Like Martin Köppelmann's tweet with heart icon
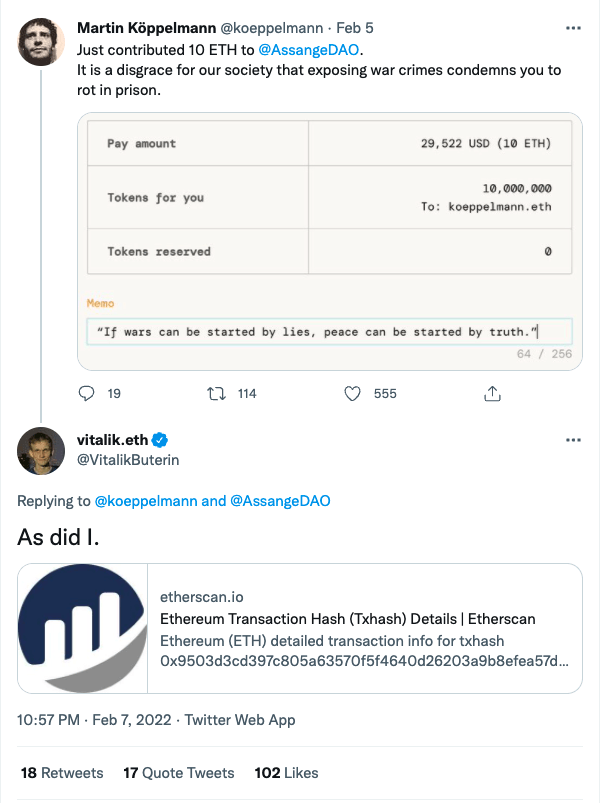614x803 pixels. 352,394
